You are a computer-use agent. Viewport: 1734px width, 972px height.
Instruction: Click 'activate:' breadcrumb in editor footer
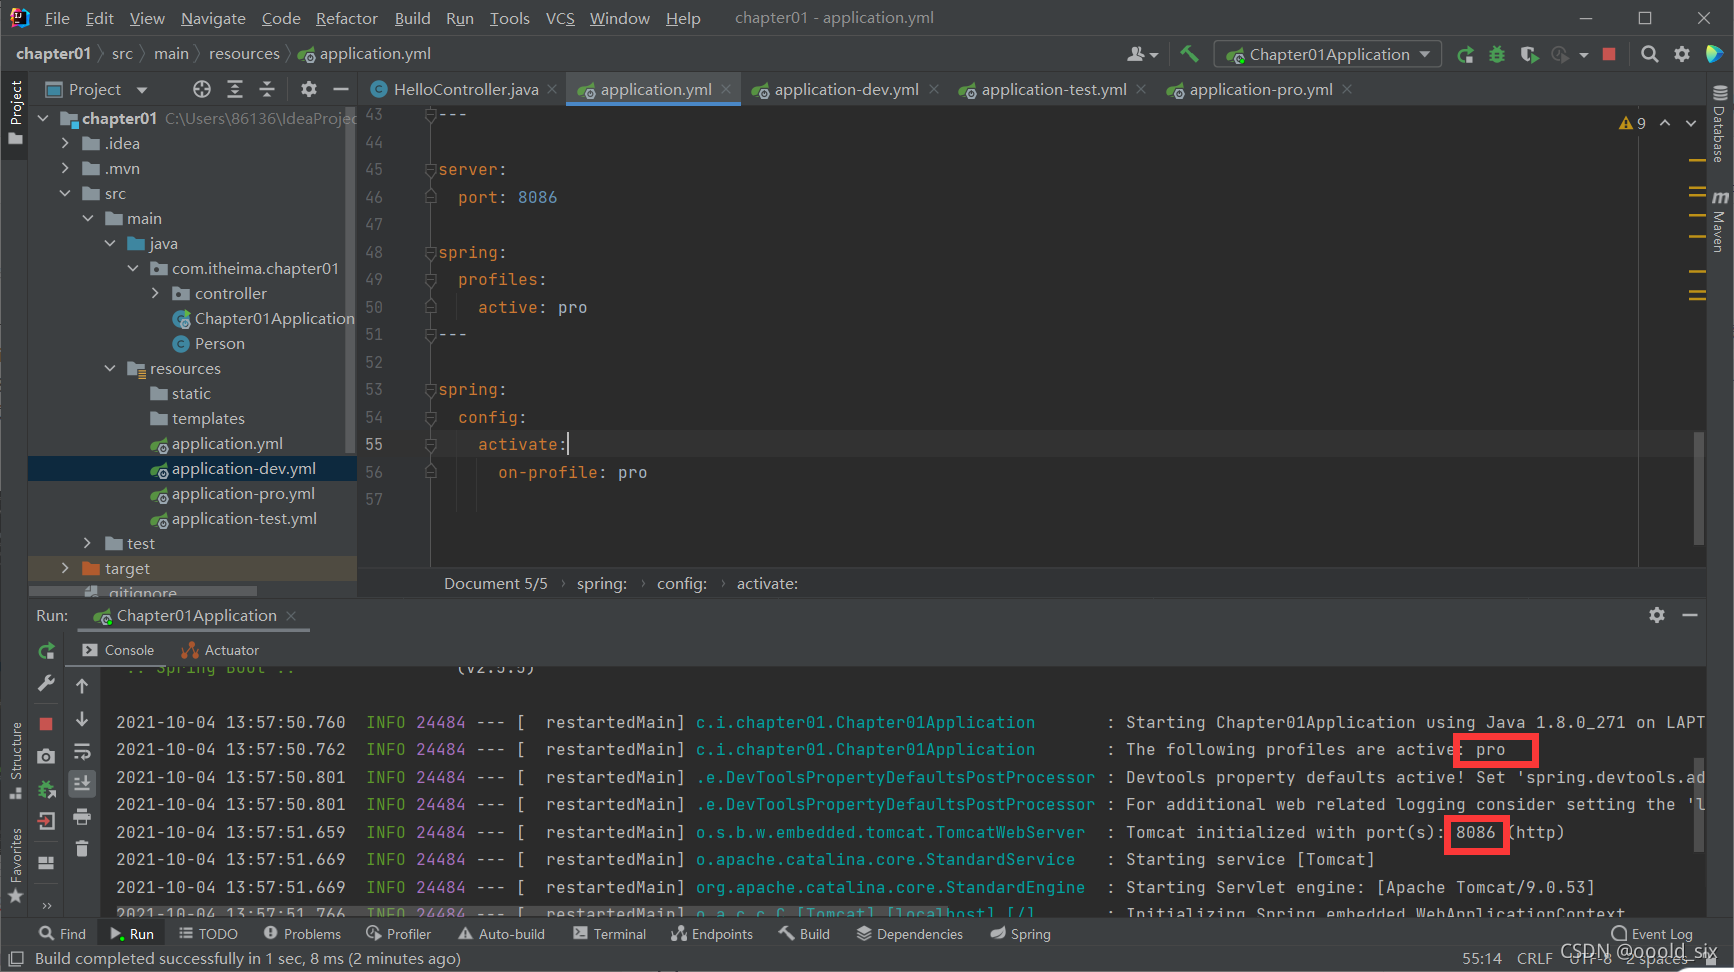(767, 584)
